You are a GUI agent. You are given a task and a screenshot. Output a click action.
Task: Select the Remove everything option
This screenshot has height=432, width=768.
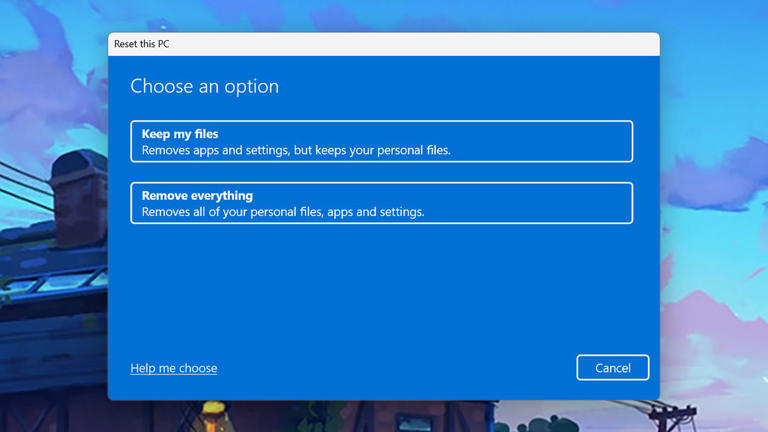(382, 203)
